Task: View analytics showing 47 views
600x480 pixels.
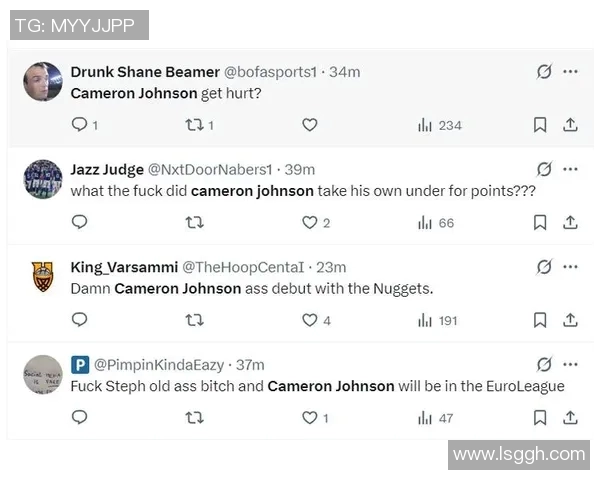Action: tap(435, 418)
